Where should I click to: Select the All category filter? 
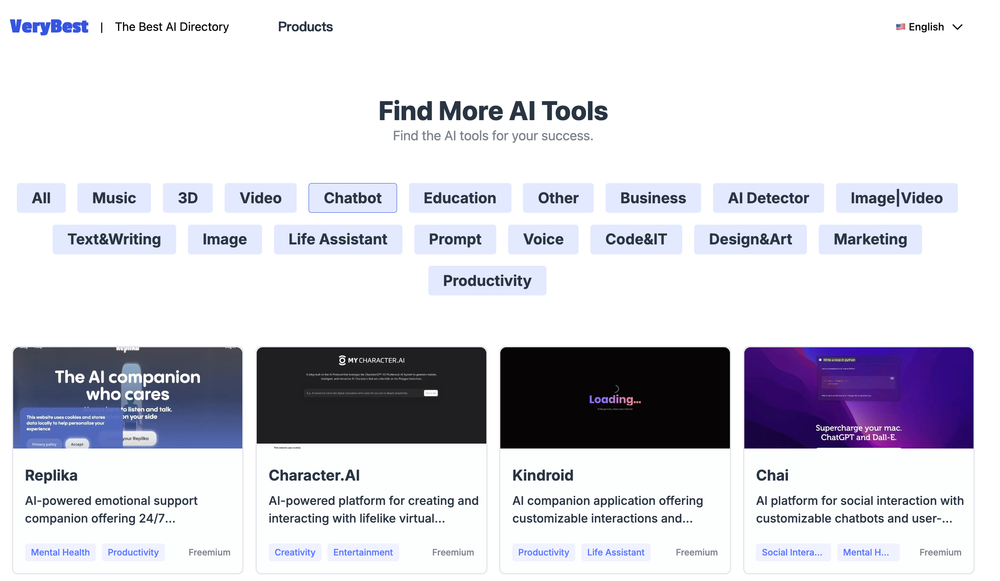[41, 198]
